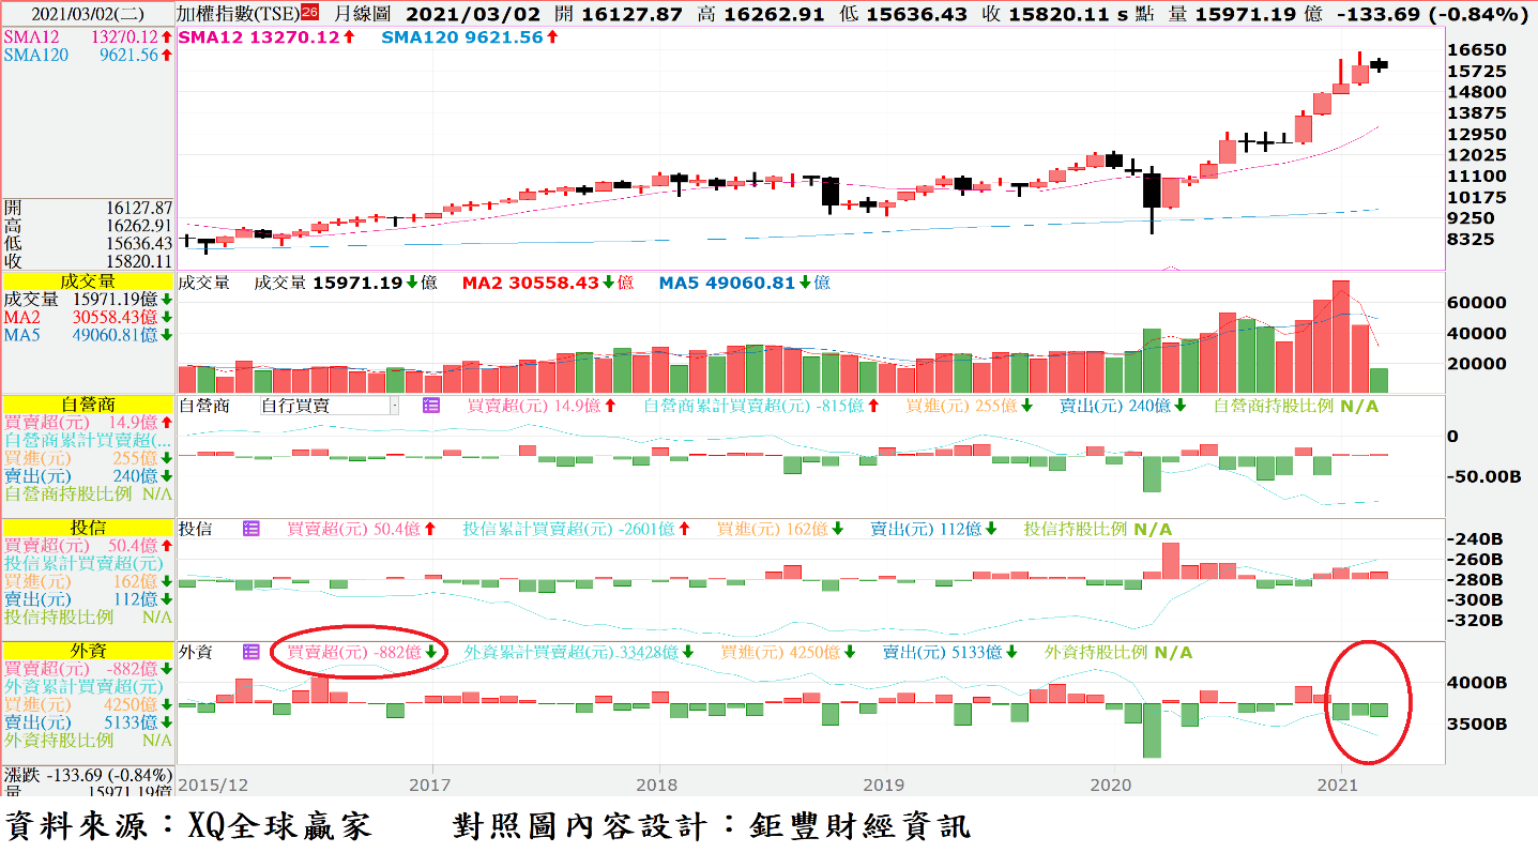This screenshot has width=1538, height=853.
Task: Select the yellow 外資 panel header
Action: [x=88, y=650]
